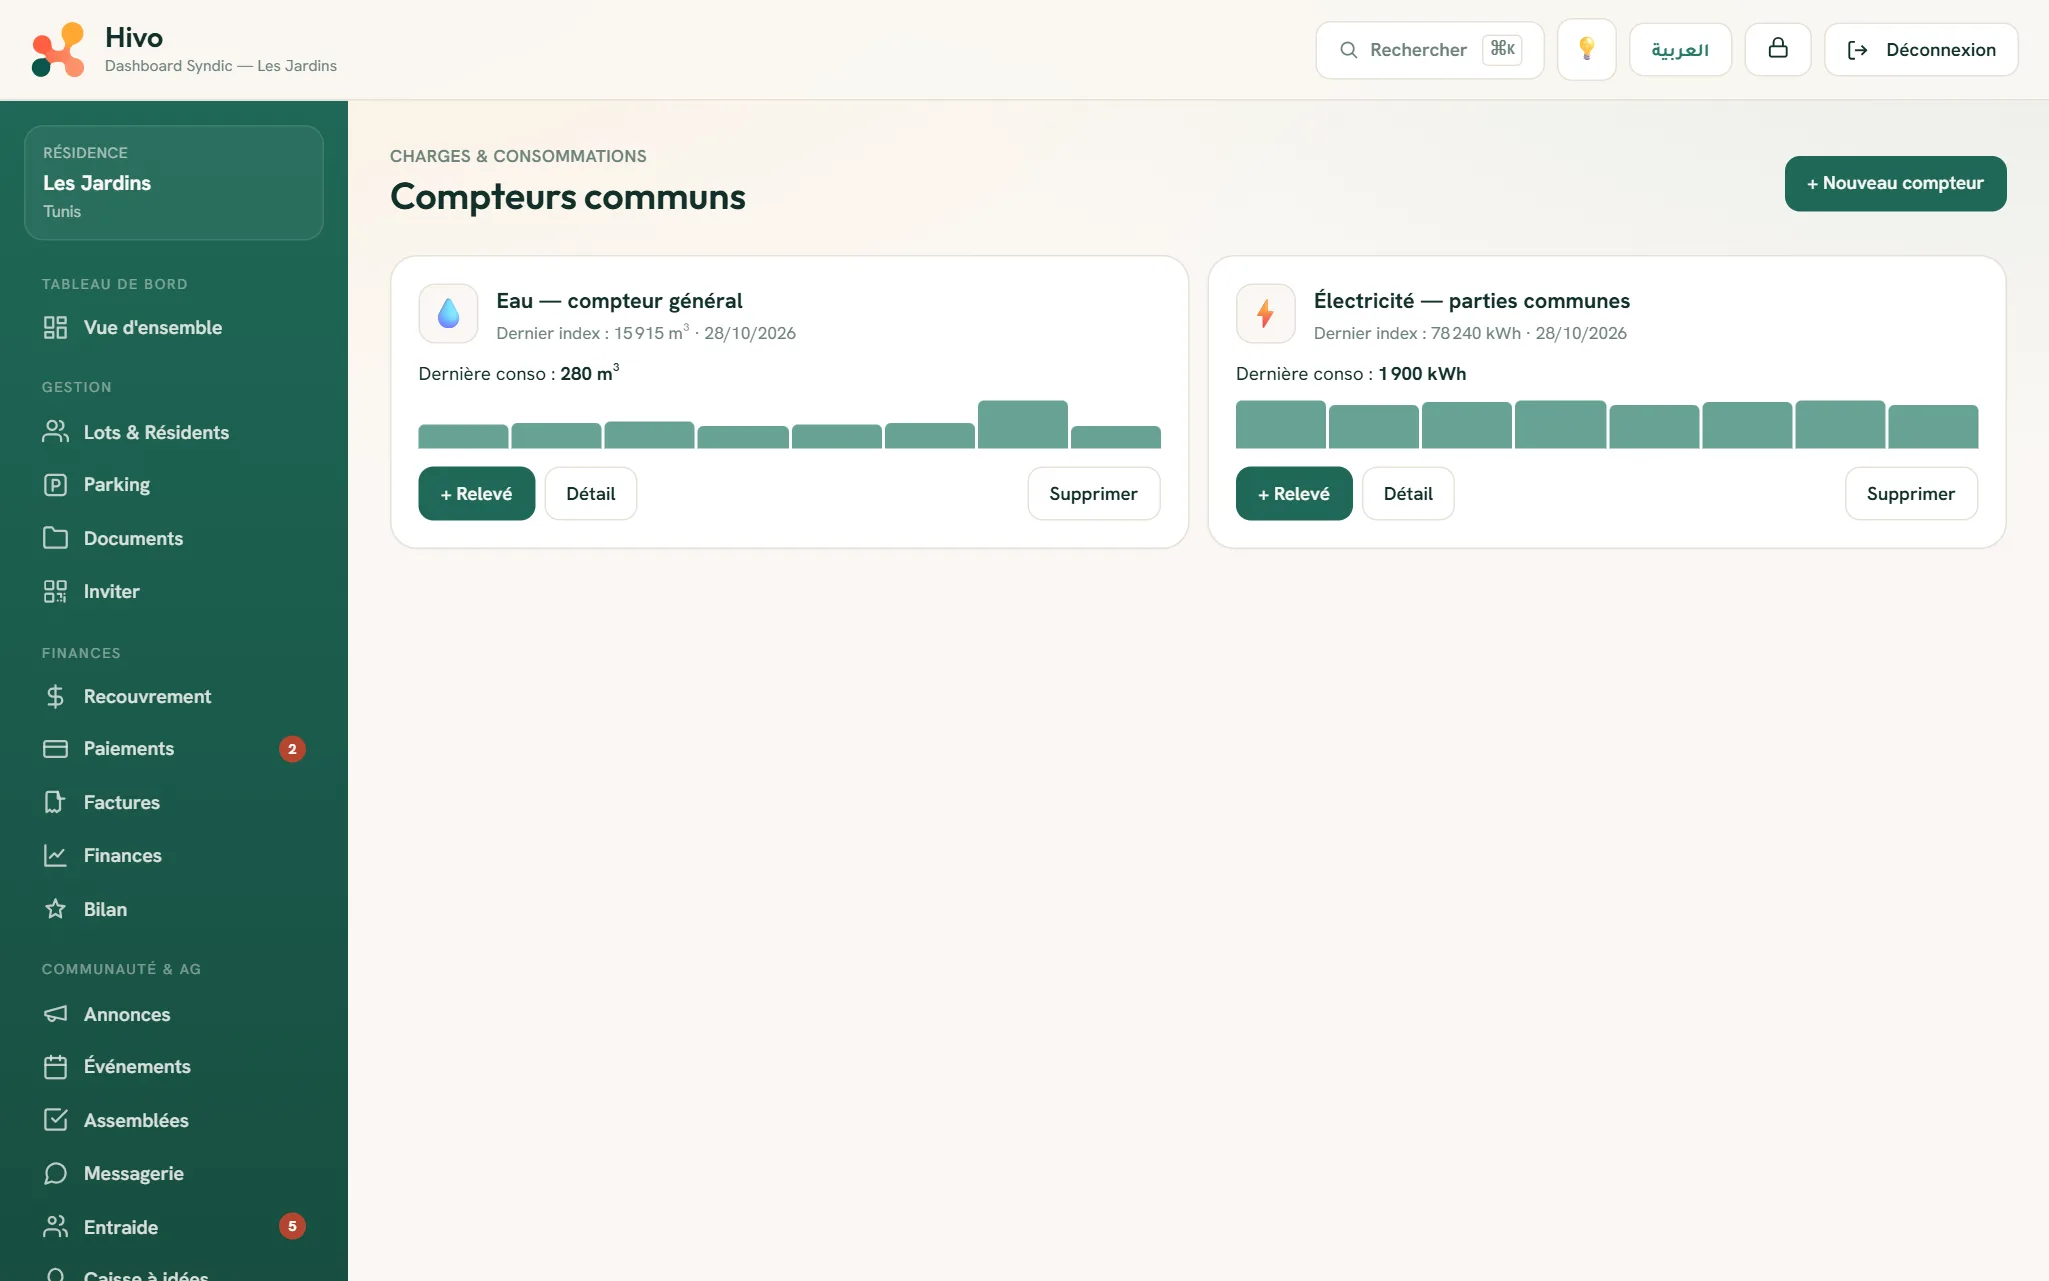Focus the Rechercher search field
Screen dimensions: 2049x1281
click(1429, 49)
